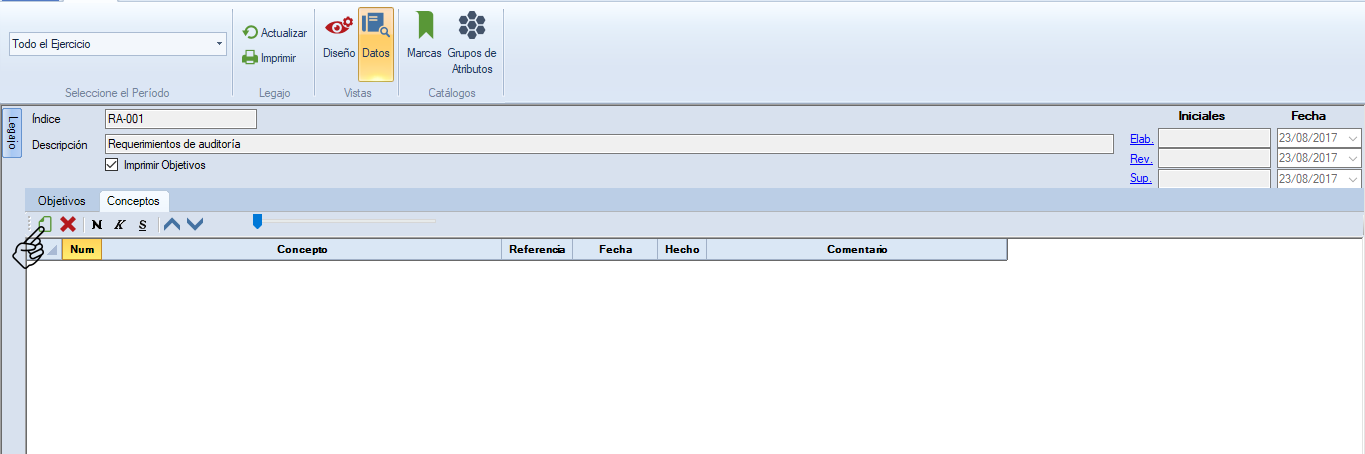The image size is (1365, 454).
Task: Delete concept with the red X icon
Action: pyautogui.click(x=68, y=224)
